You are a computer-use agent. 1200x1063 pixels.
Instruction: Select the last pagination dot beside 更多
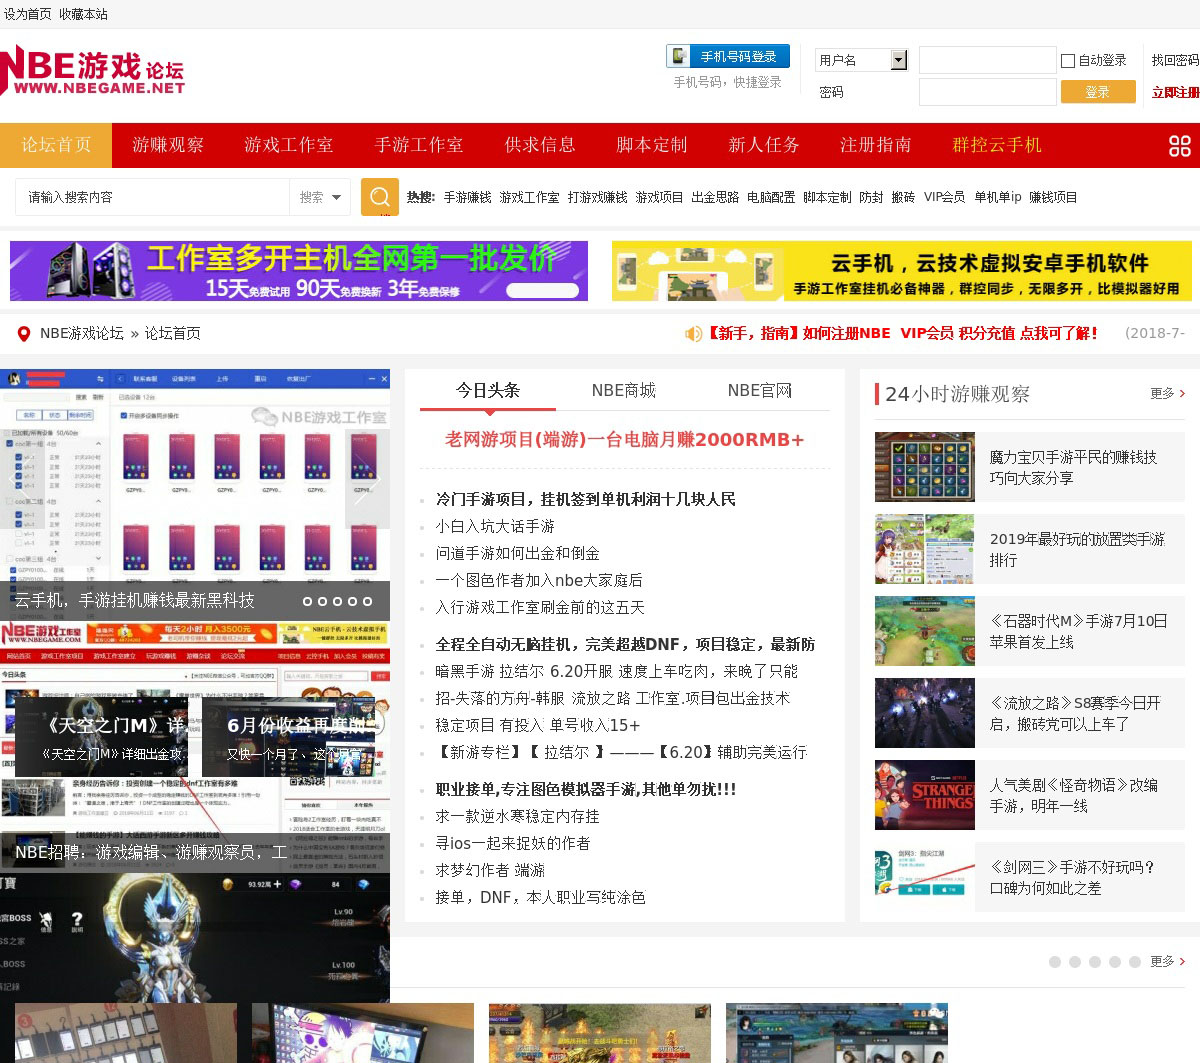[1134, 962]
